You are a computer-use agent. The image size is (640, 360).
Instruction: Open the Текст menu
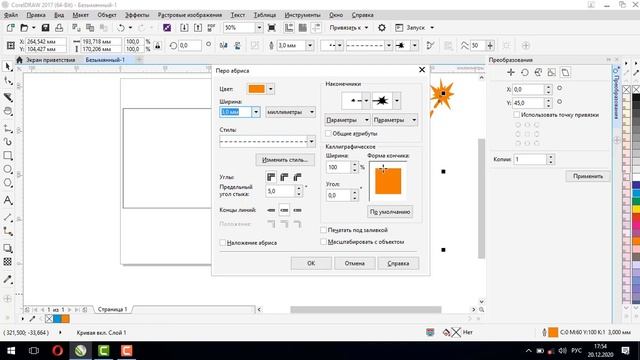click(x=238, y=15)
